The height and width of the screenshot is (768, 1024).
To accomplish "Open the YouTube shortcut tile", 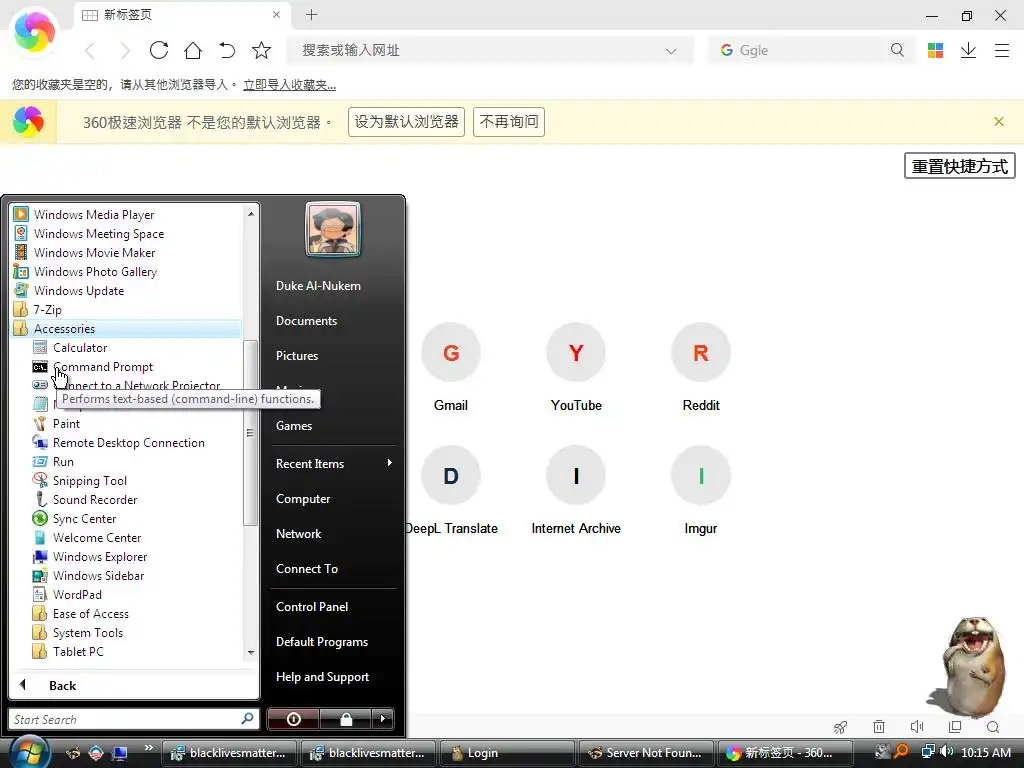I will click(576, 367).
